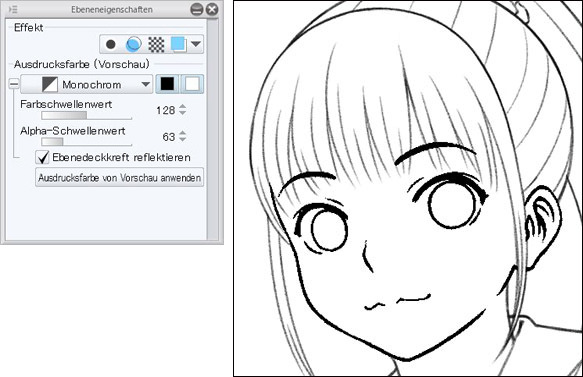583x377 pixels.
Task: Open the Monochrom expression color dropdown
Action: (87, 84)
